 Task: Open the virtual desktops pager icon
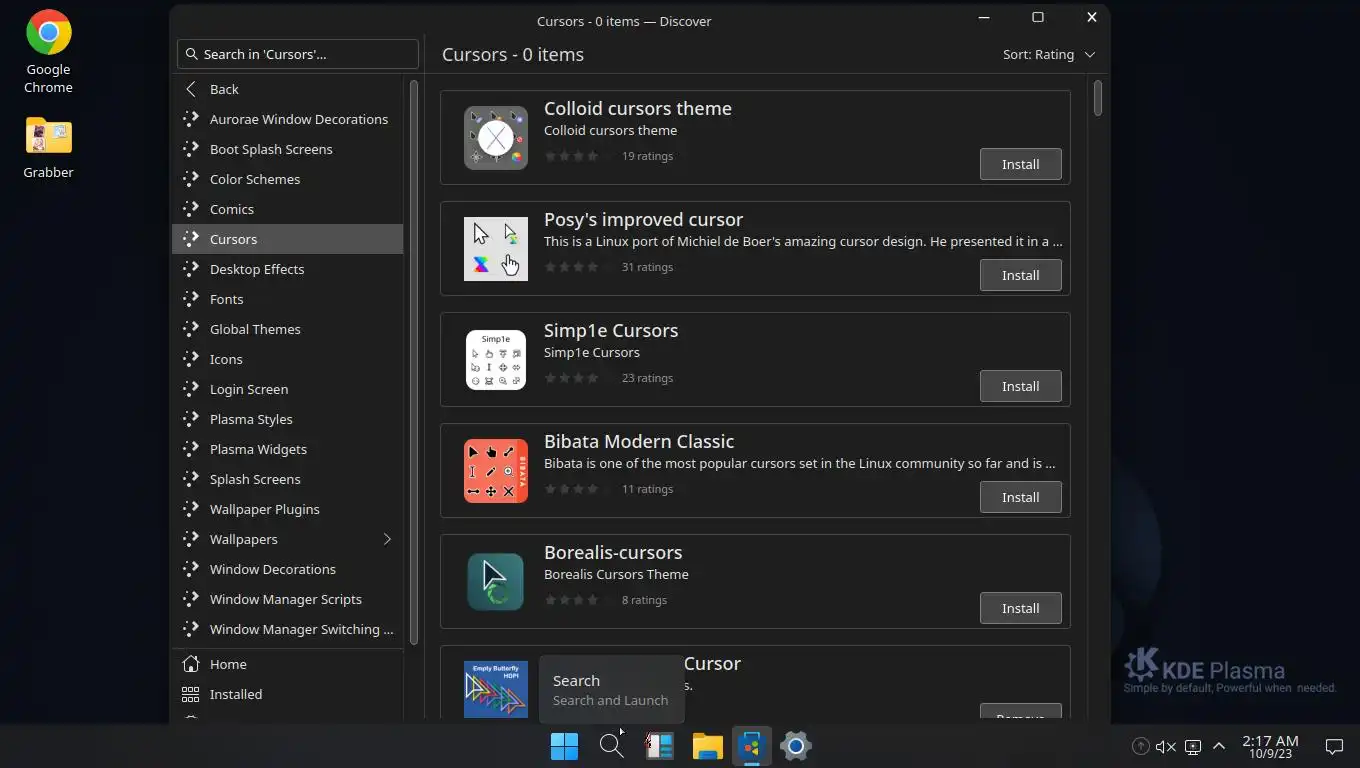[x=659, y=746]
